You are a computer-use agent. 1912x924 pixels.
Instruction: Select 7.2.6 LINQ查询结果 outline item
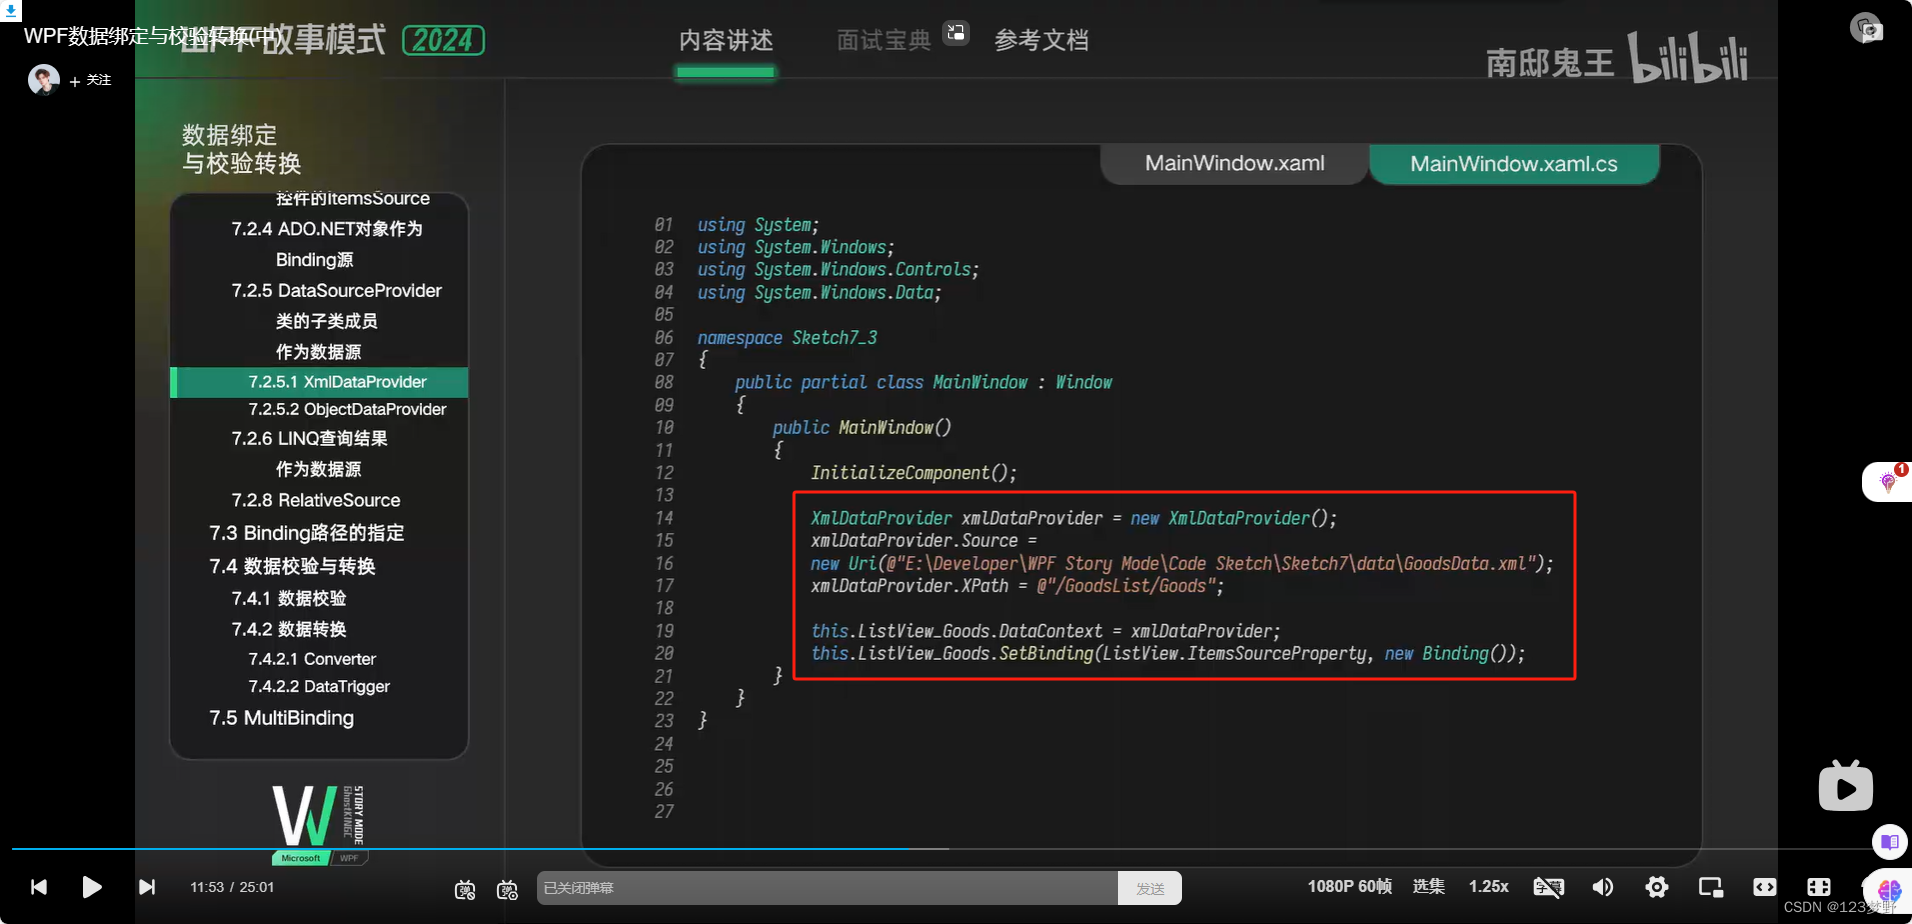pyautogui.click(x=309, y=439)
